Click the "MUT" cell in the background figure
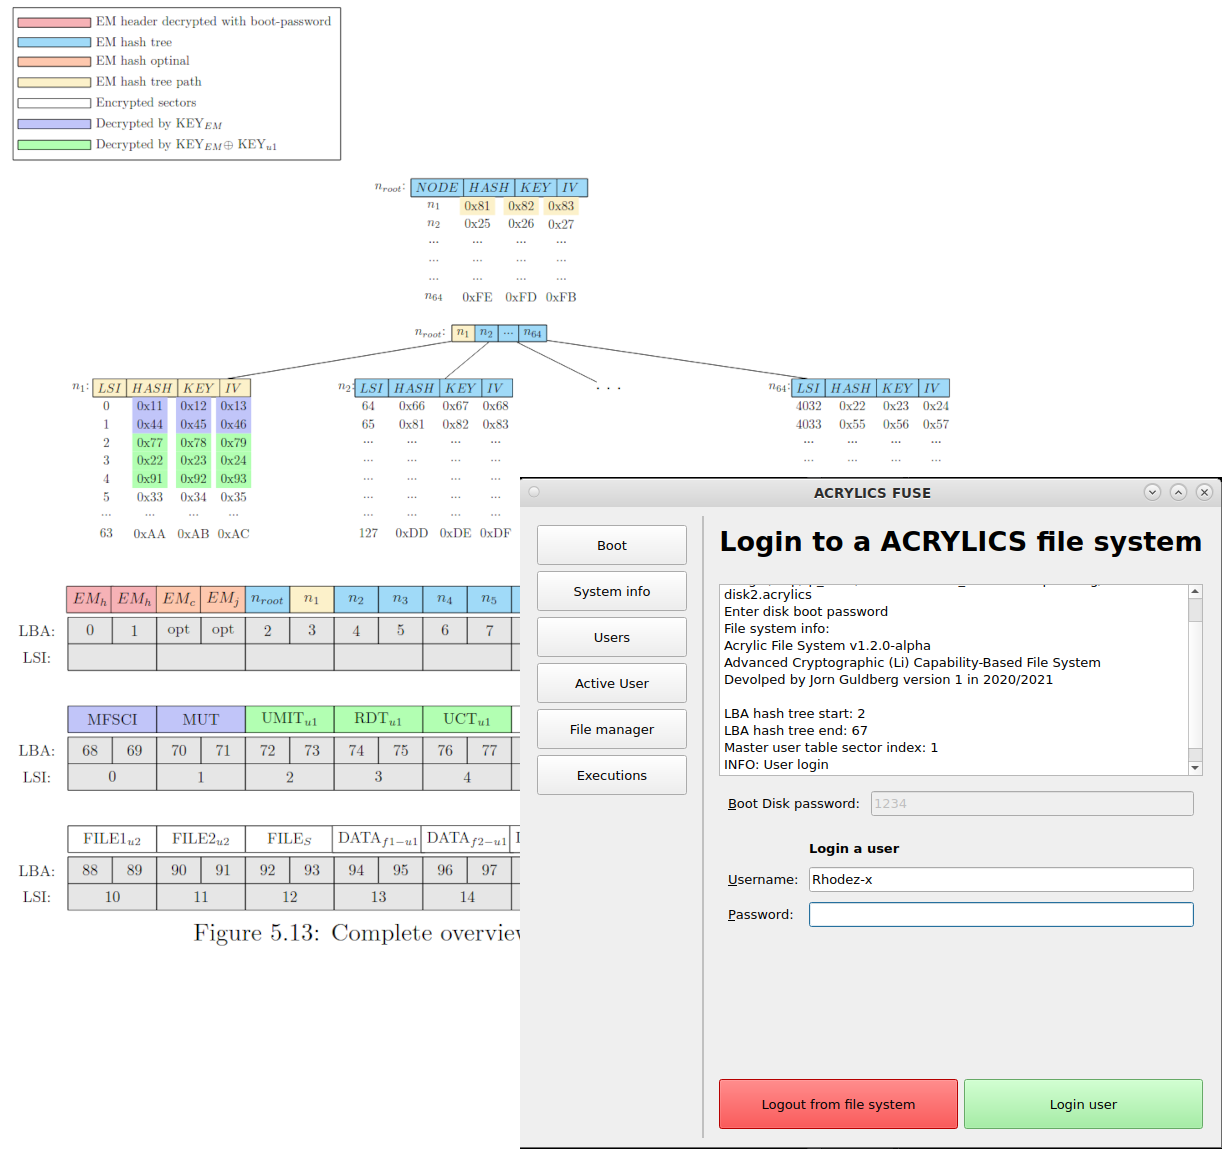 (x=201, y=719)
